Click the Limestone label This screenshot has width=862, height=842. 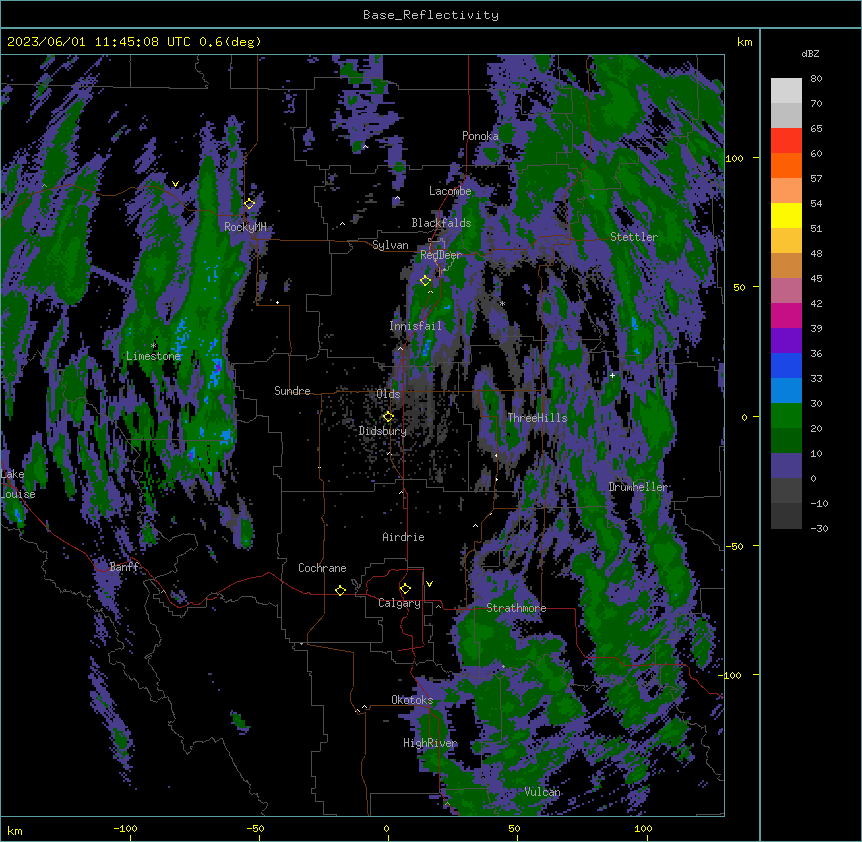[x=153, y=356]
